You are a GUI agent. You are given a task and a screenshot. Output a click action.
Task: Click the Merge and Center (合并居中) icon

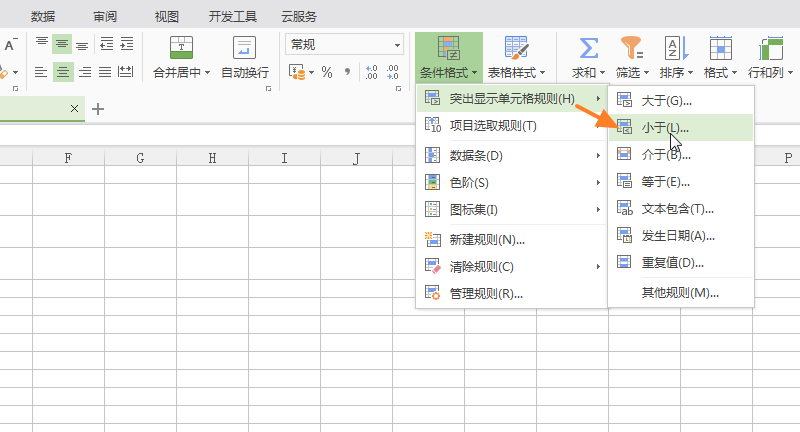181,48
